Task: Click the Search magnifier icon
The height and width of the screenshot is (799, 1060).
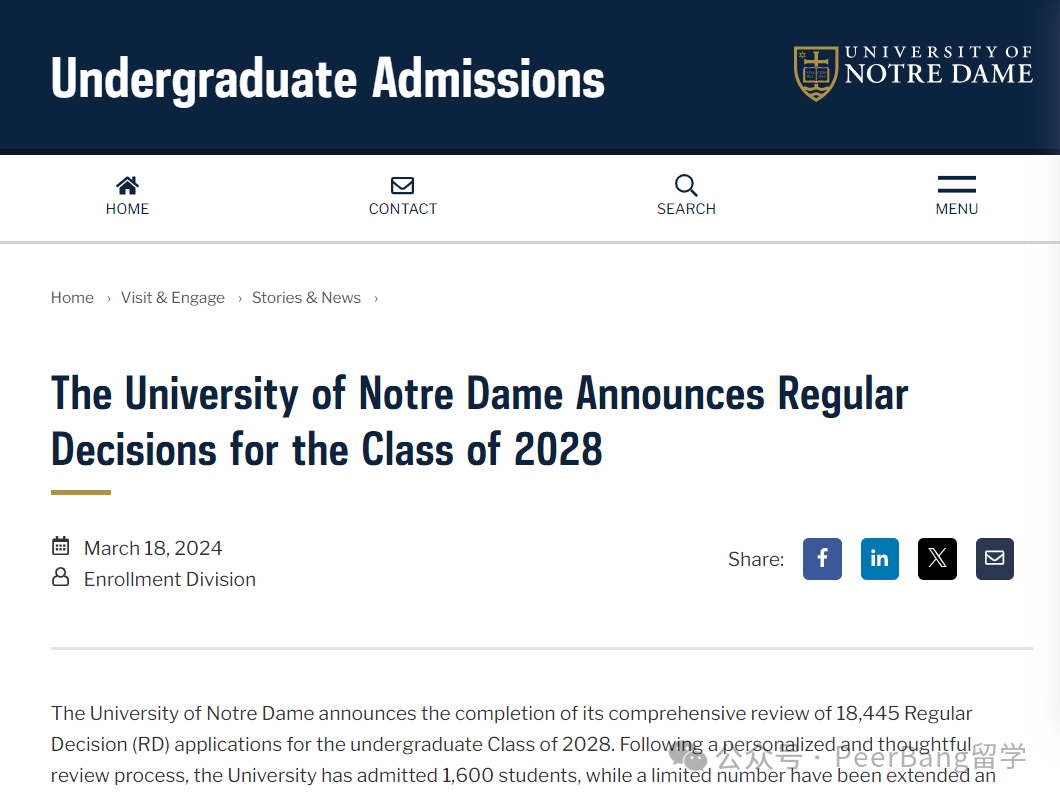Action: [x=685, y=185]
